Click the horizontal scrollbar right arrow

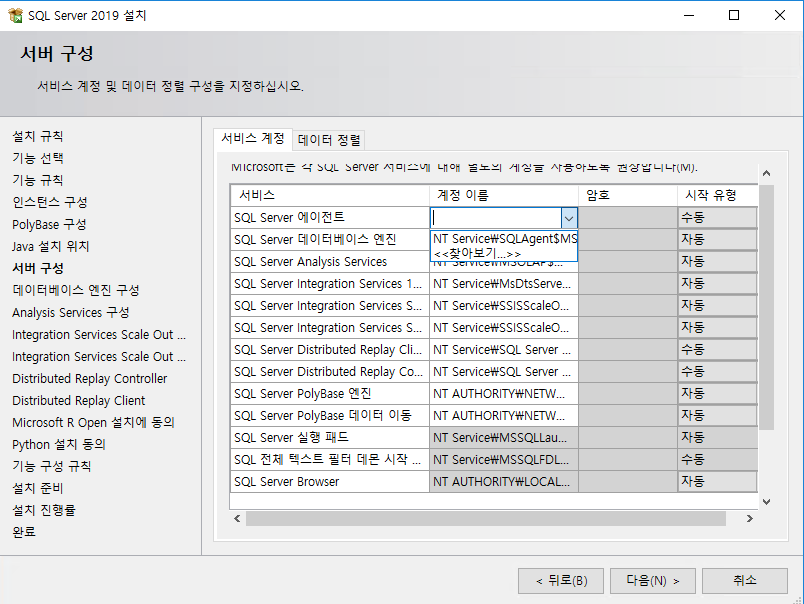[x=750, y=518]
